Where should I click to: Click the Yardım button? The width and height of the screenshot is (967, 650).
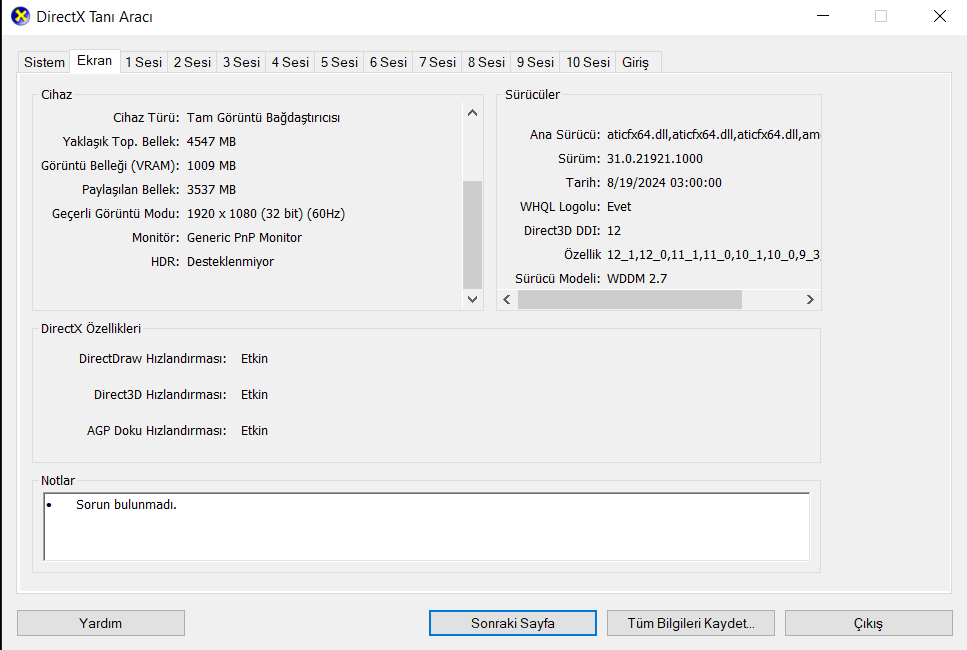click(x=101, y=623)
